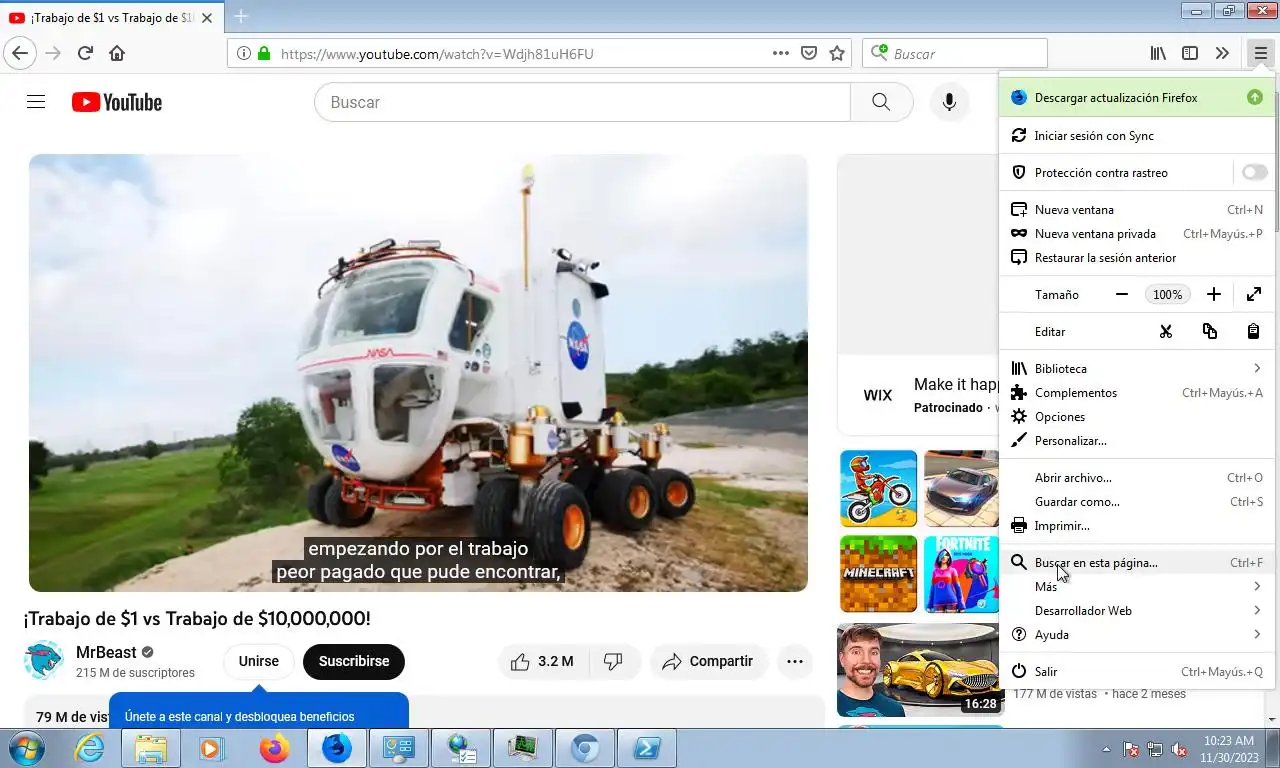Subscribe with the Suscribirse button
This screenshot has height=768, width=1280.
[354, 661]
